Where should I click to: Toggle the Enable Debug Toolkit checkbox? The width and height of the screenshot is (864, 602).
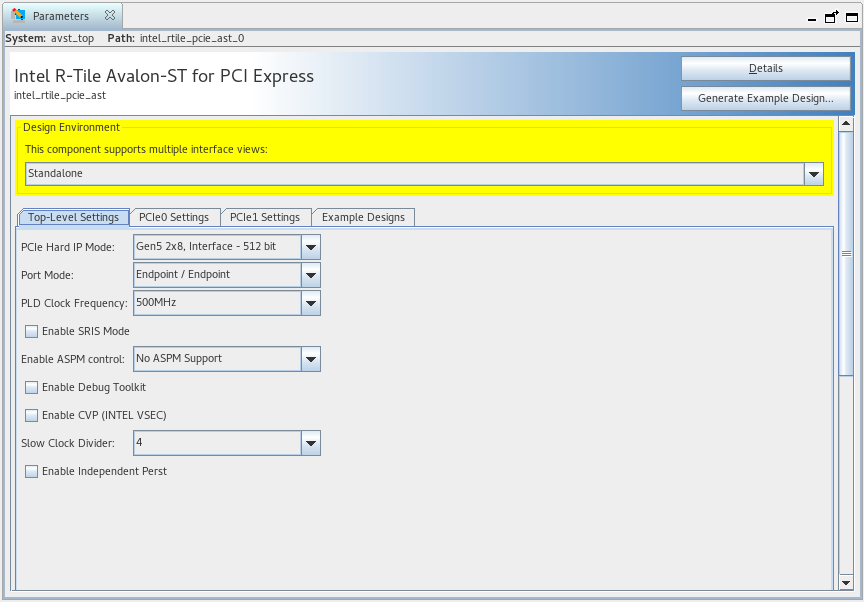point(31,387)
